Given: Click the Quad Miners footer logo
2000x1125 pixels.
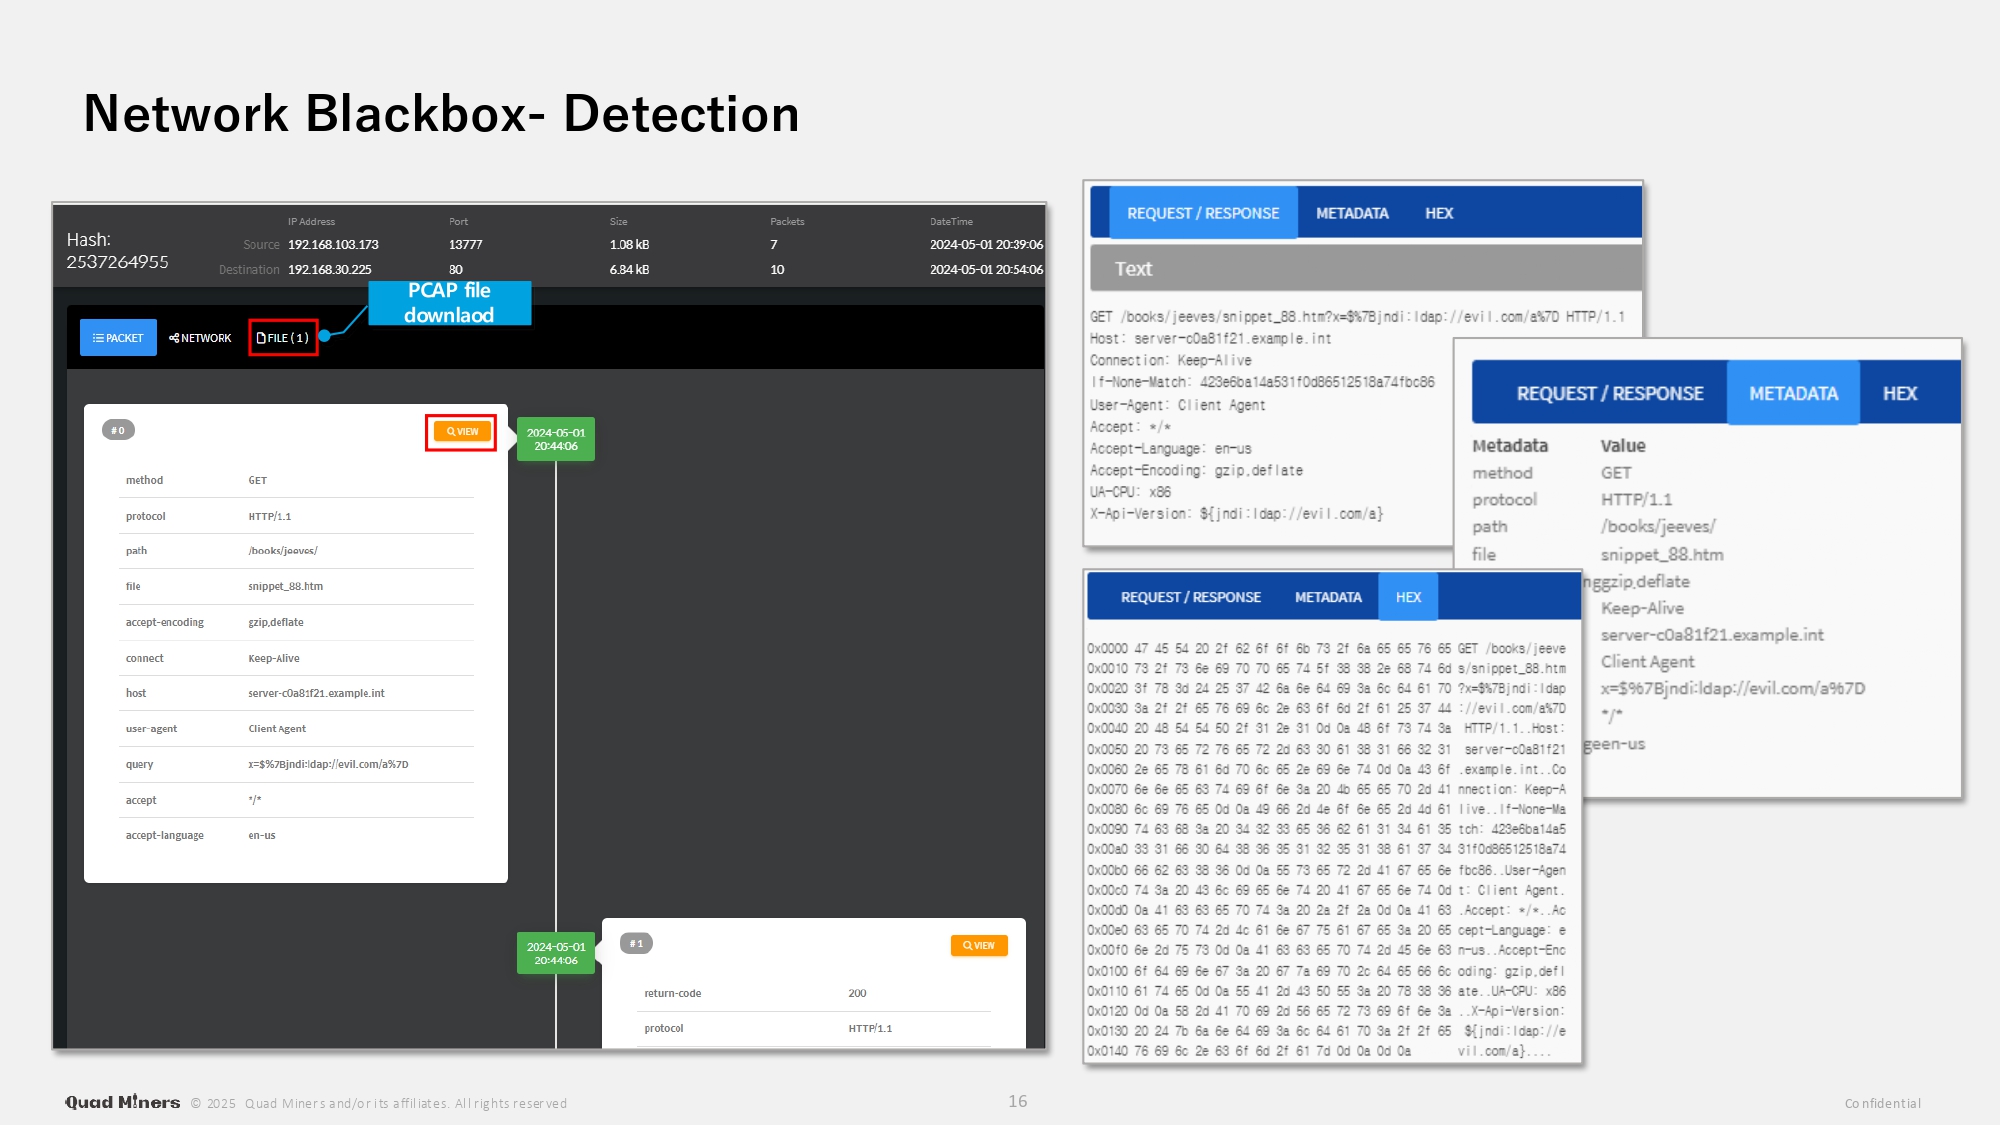Looking at the screenshot, I should (x=123, y=1102).
